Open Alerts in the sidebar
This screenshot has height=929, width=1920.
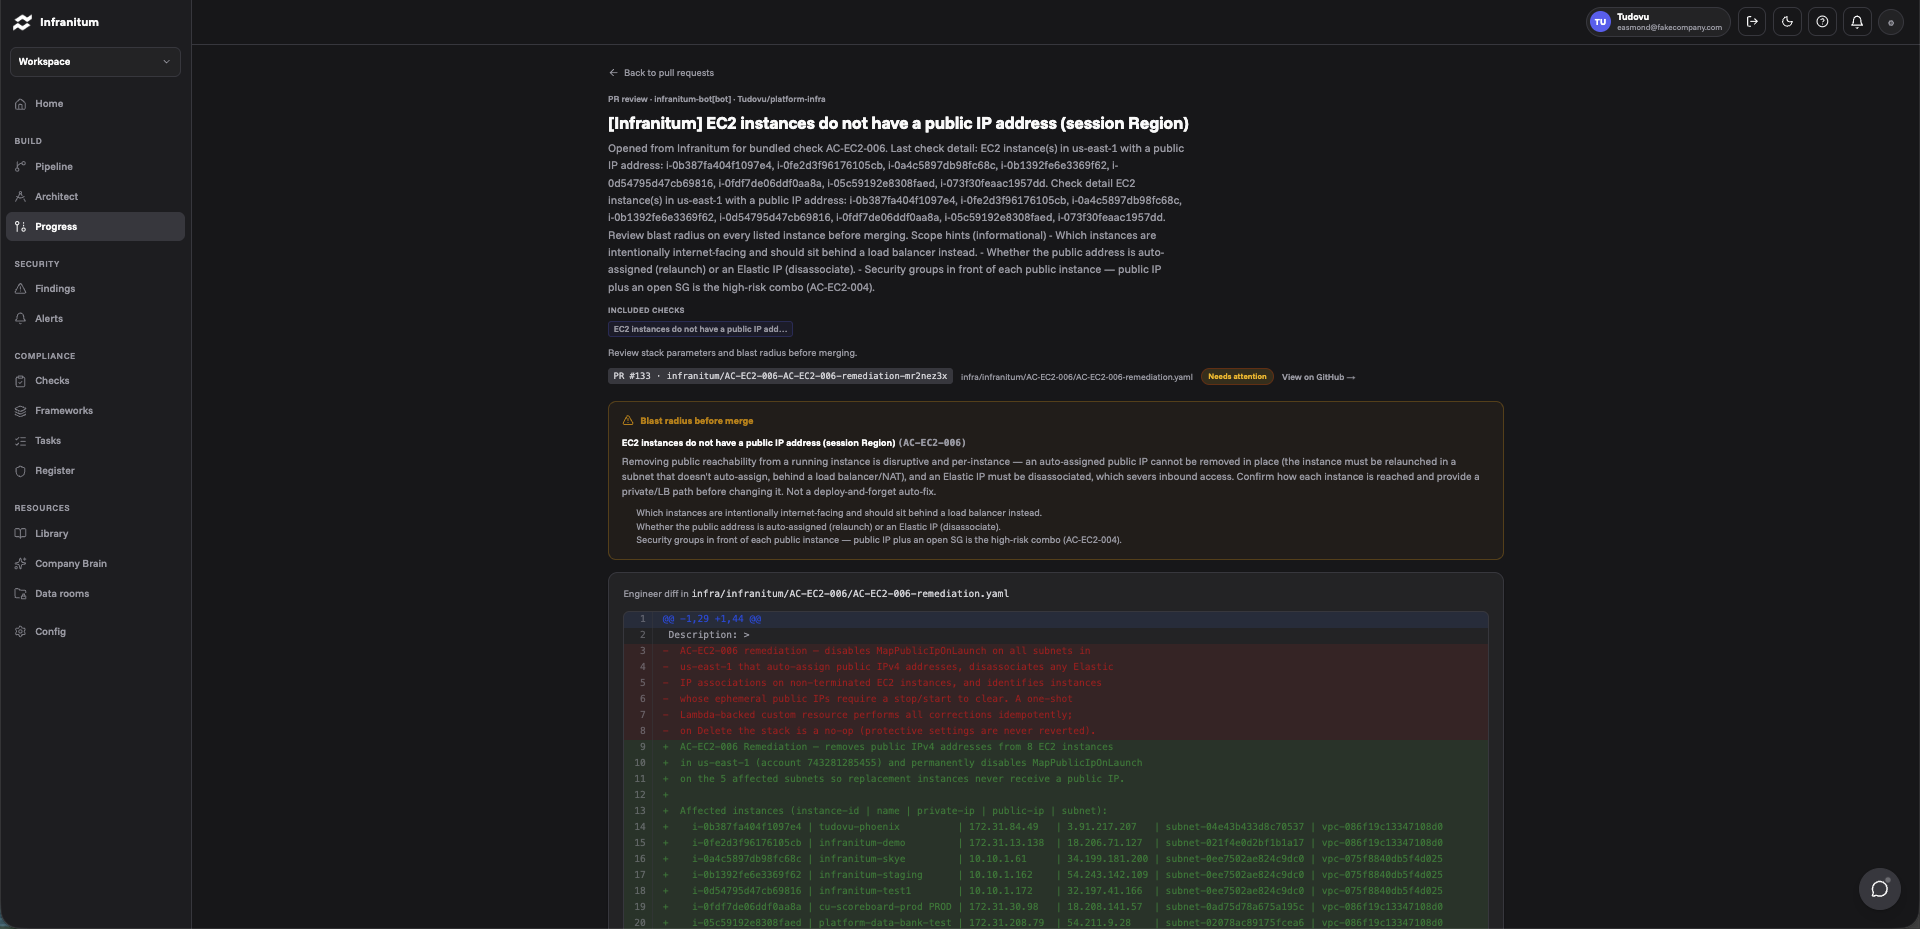(95, 319)
